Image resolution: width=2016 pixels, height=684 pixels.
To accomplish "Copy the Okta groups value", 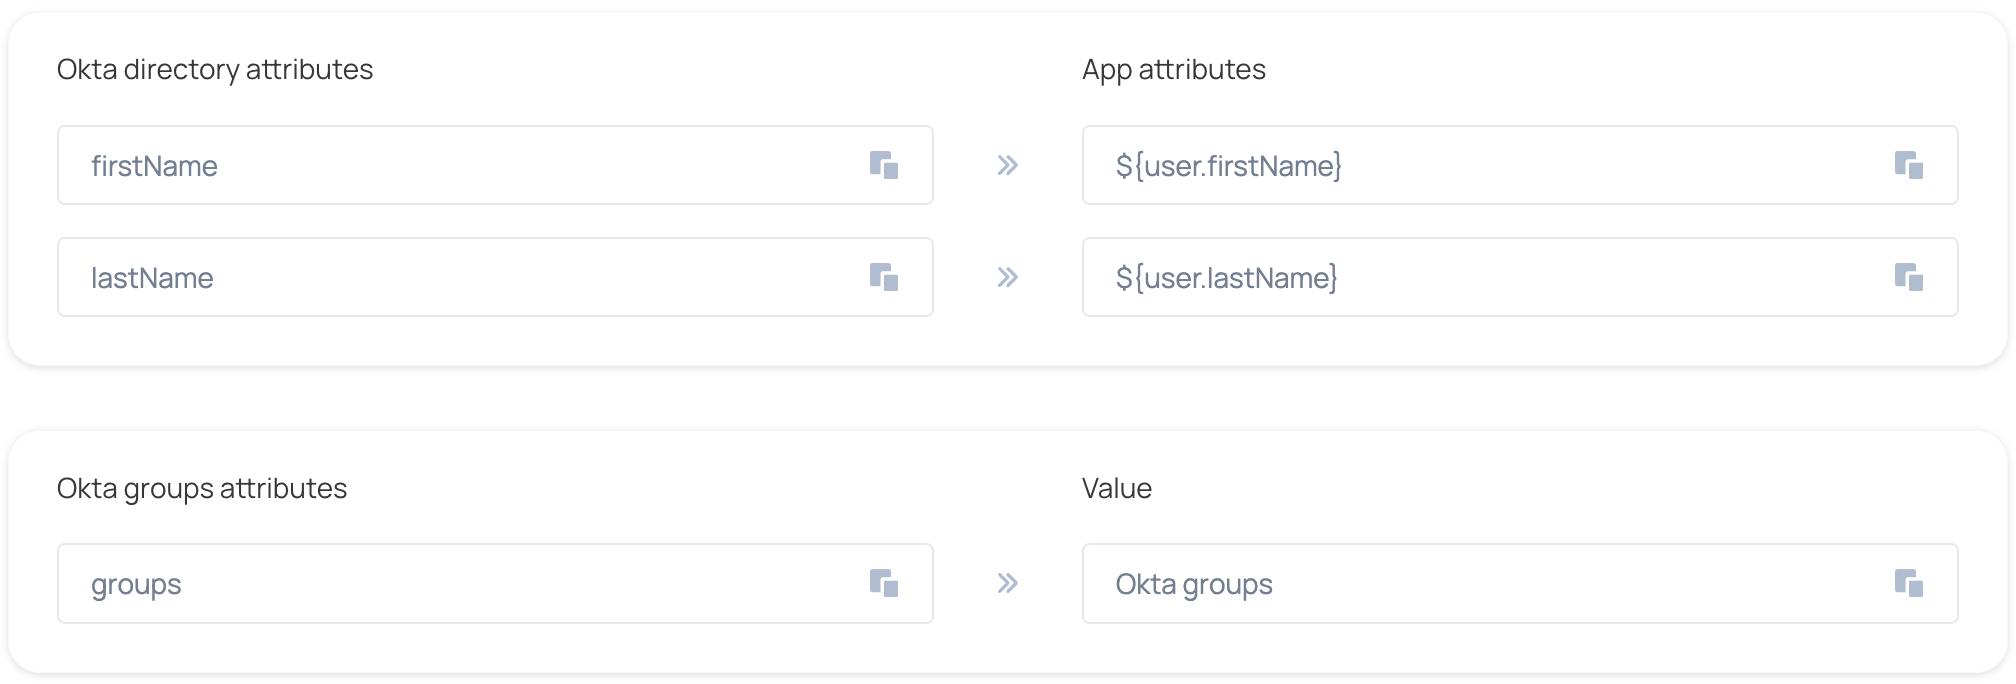I will [x=1908, y=583].
